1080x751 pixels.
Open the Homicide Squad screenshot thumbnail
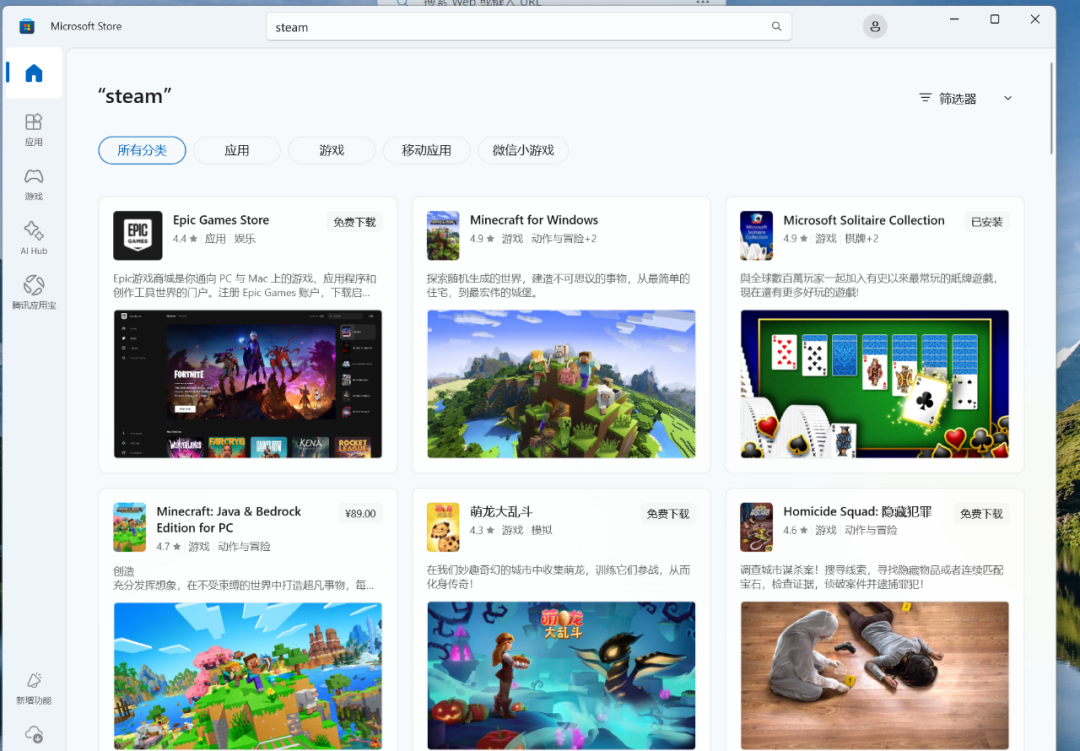tap(875, 676)
